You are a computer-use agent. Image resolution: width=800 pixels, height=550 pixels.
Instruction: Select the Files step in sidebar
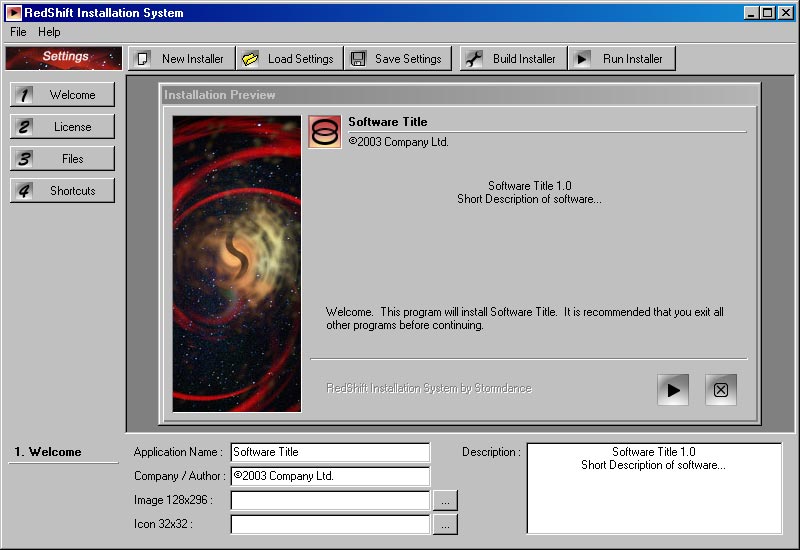62,159
